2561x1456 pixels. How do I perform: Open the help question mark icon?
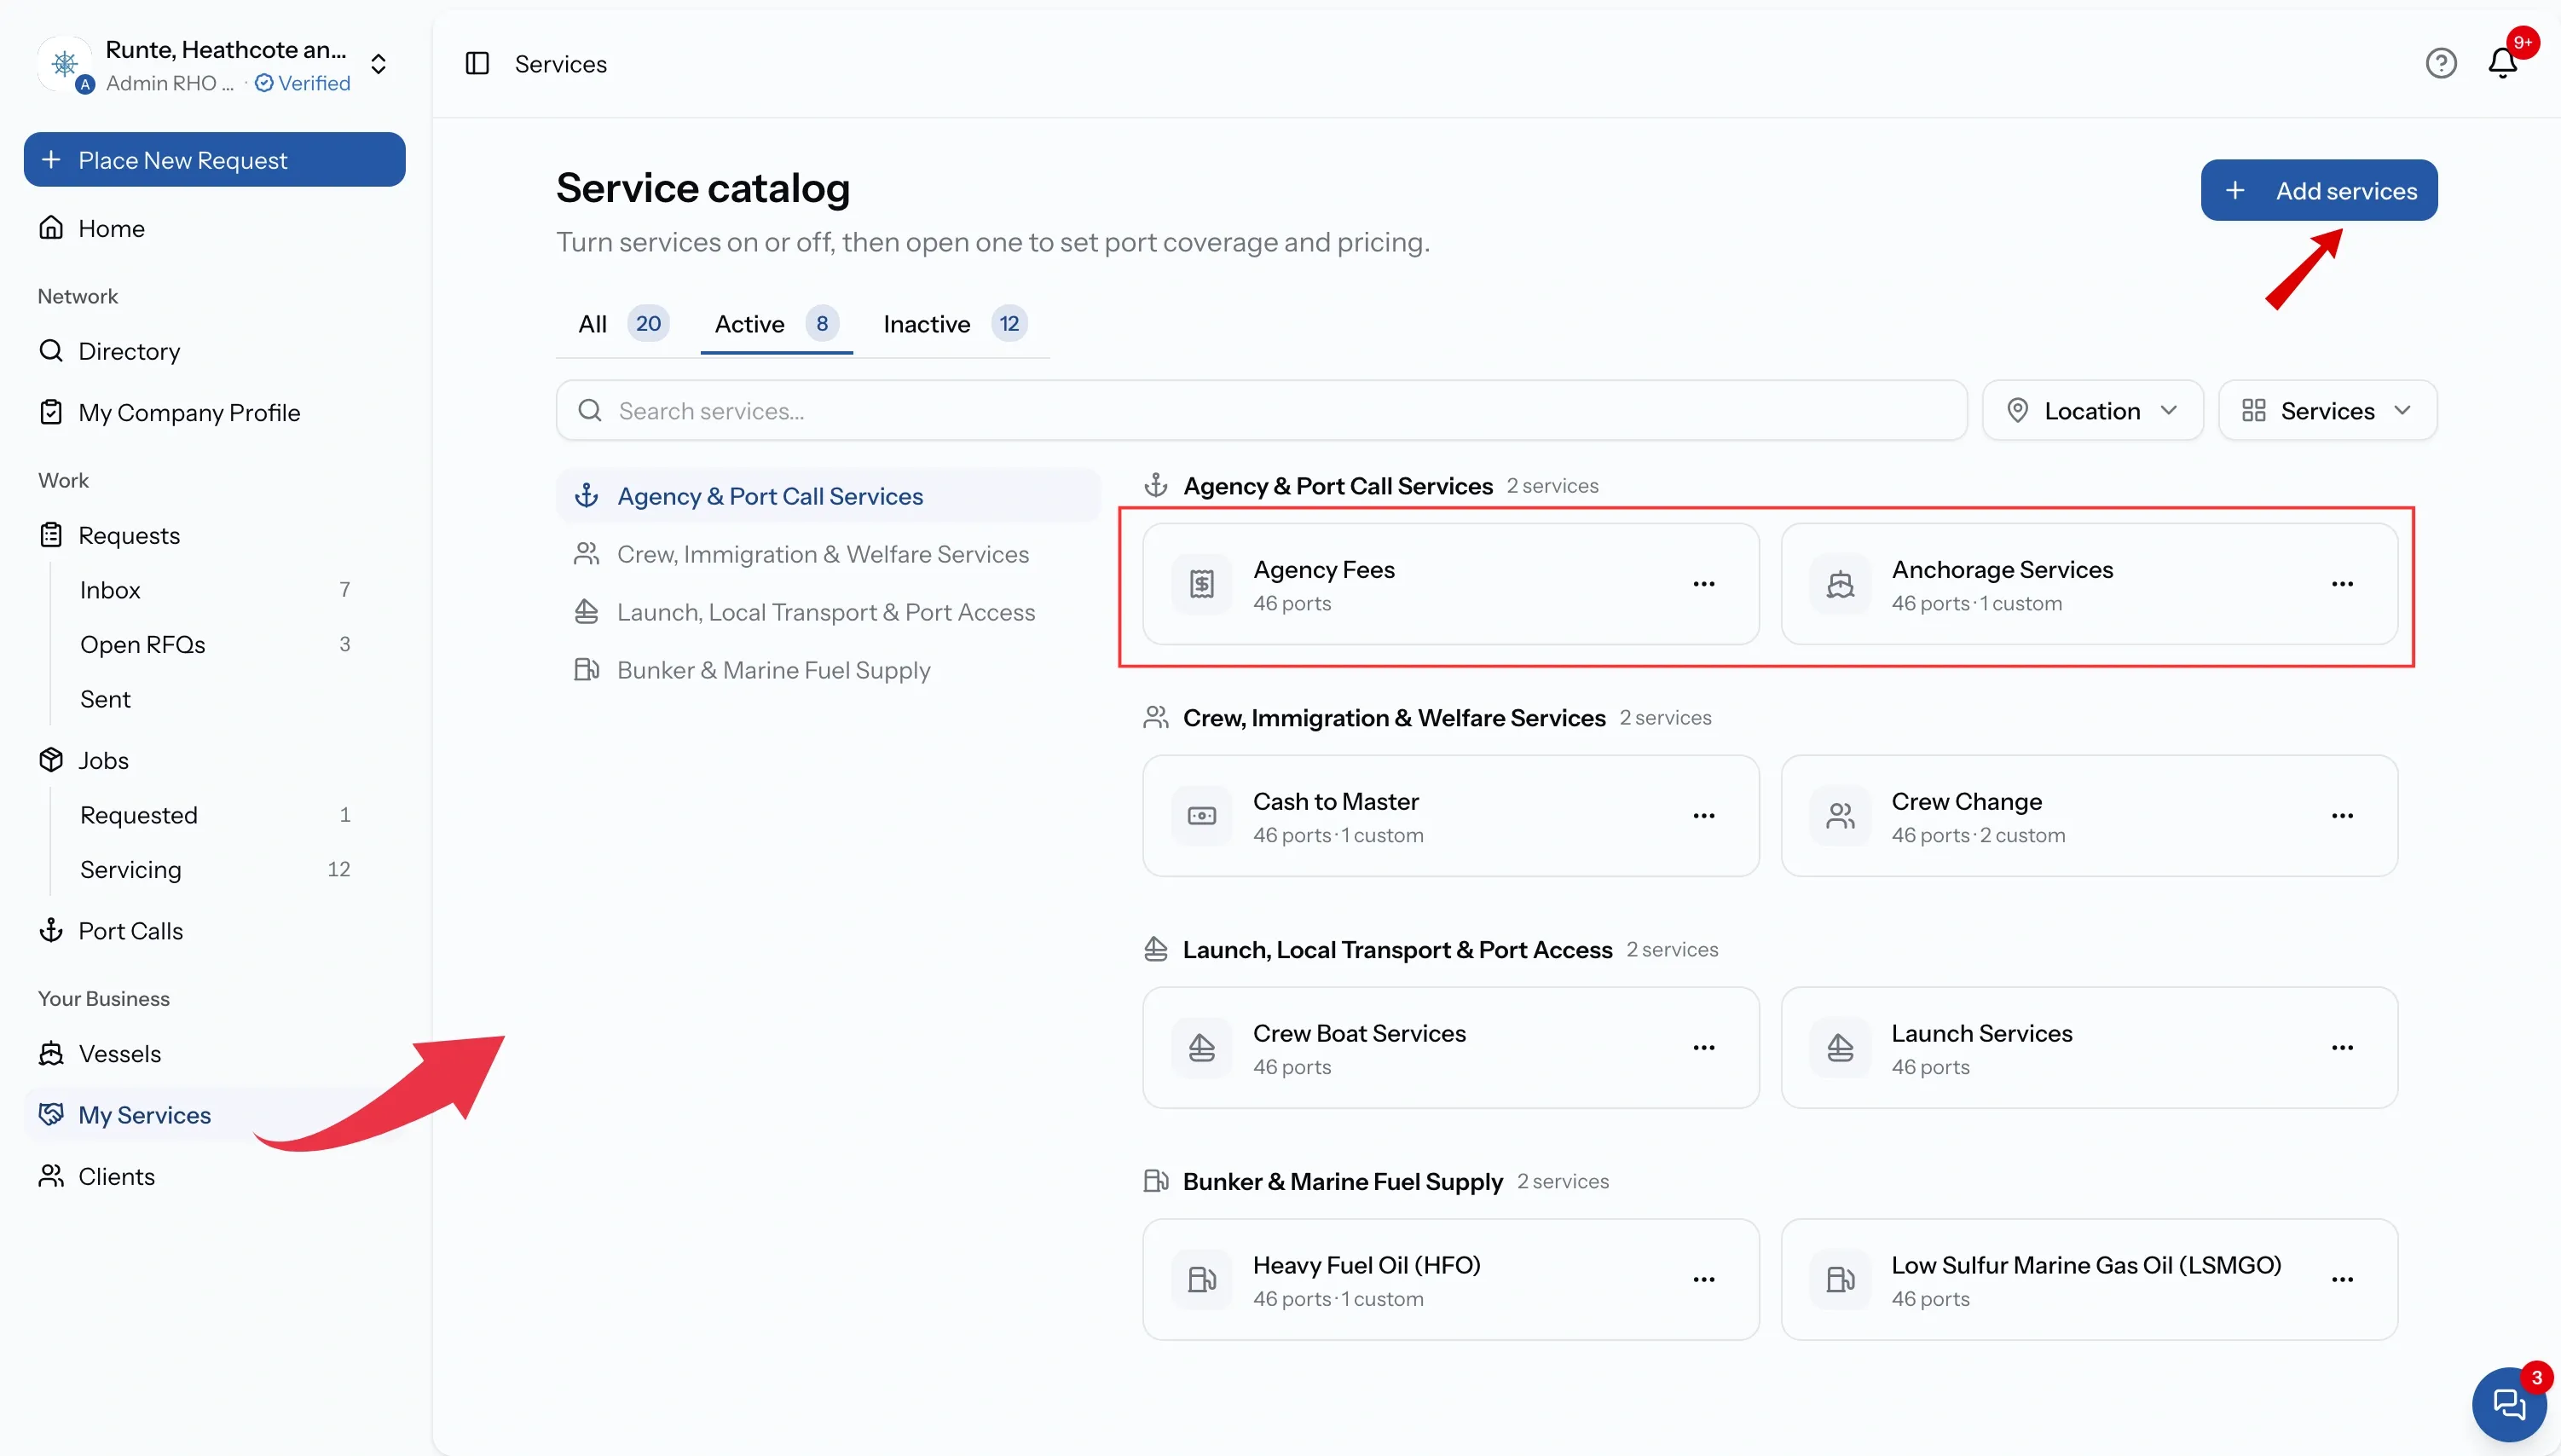pos(2441,64)
